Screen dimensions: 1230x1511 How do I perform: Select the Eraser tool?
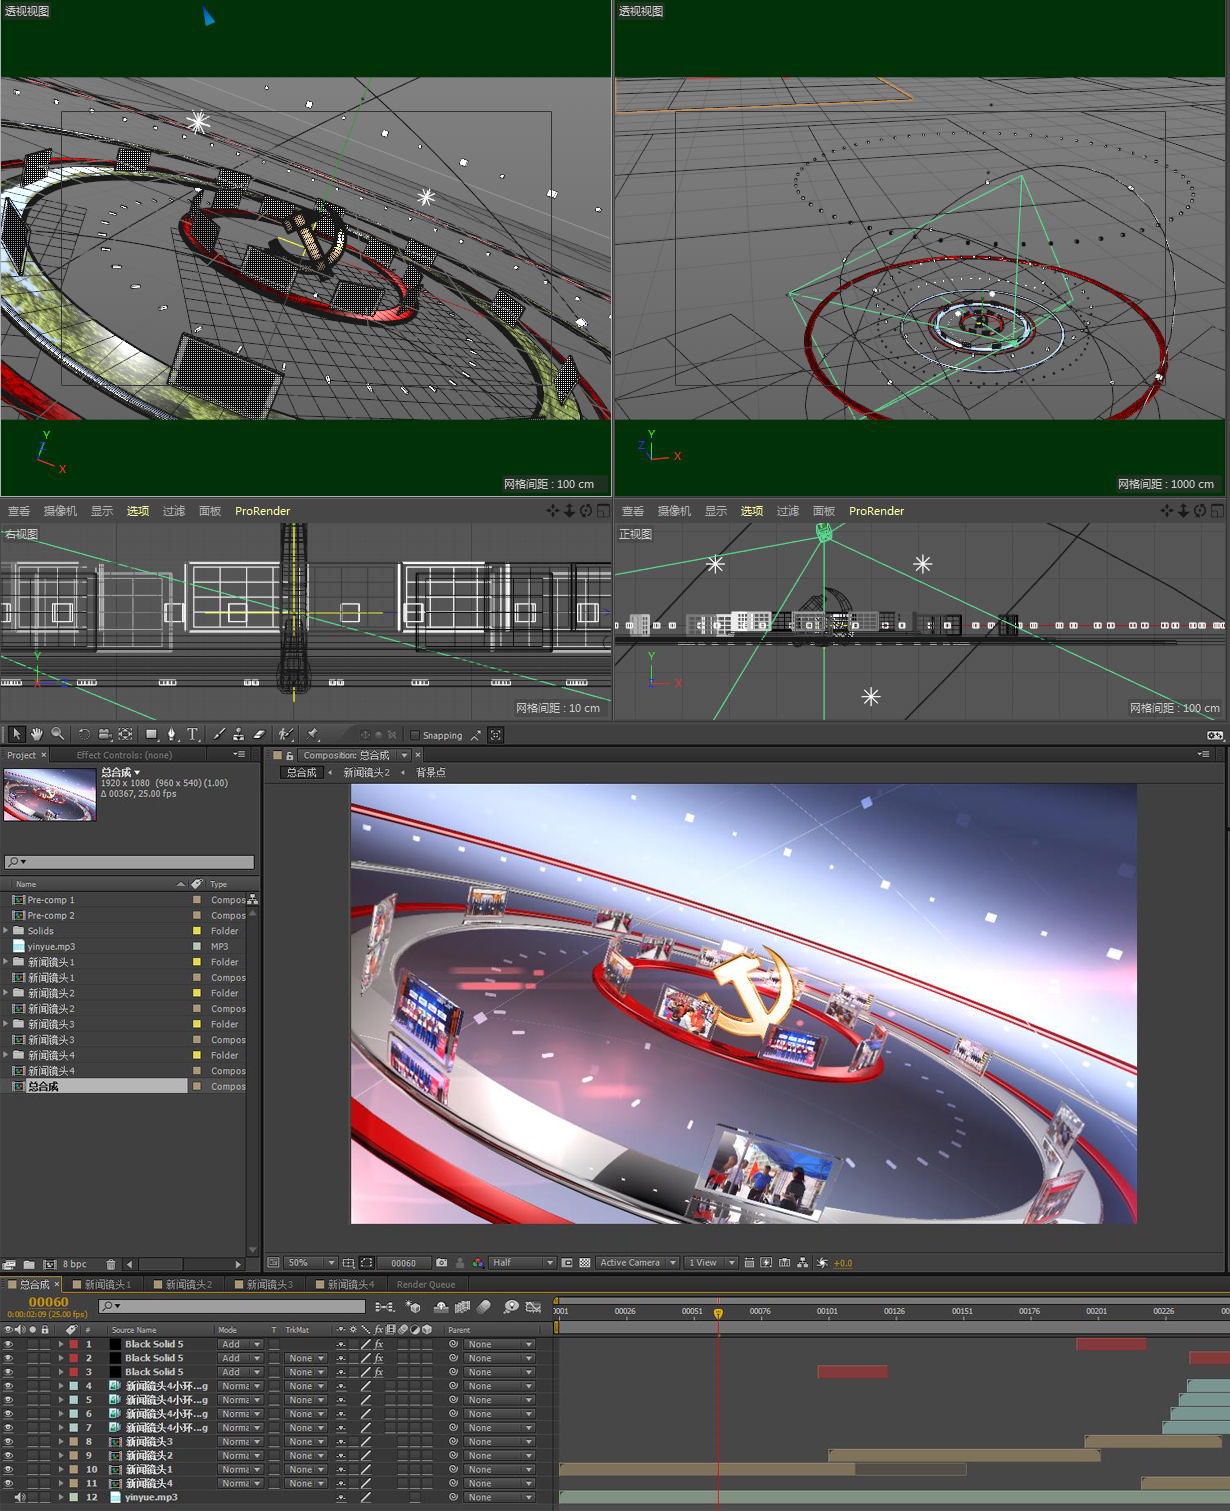[x=259, y=734]
